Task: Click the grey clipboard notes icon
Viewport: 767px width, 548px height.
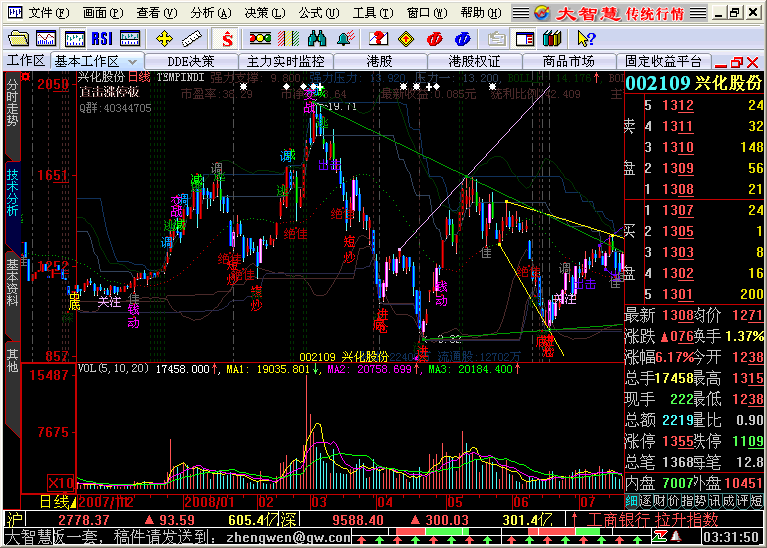Action: [x=496, y=38]
